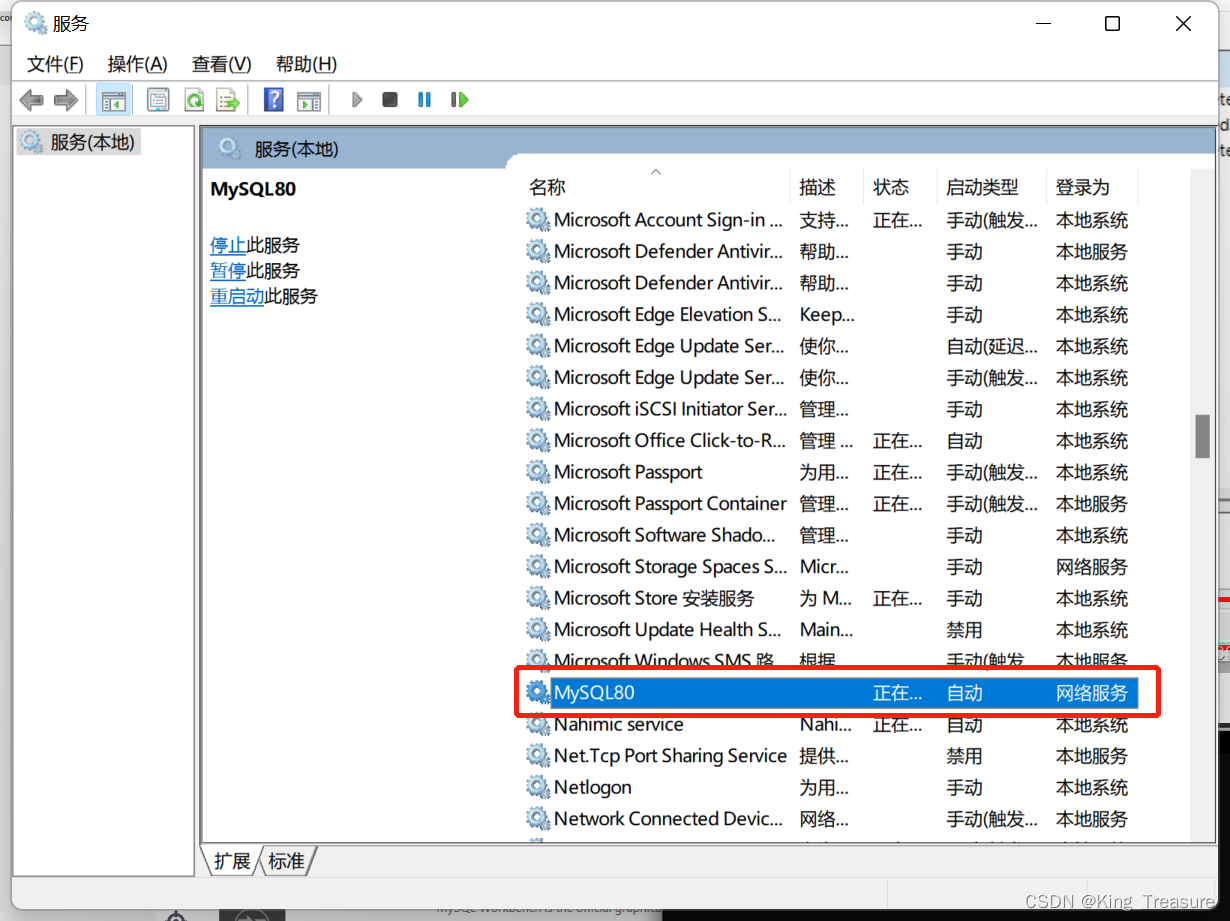
Task: Switch to the 扩展 tab
Action: click(232, 860)
